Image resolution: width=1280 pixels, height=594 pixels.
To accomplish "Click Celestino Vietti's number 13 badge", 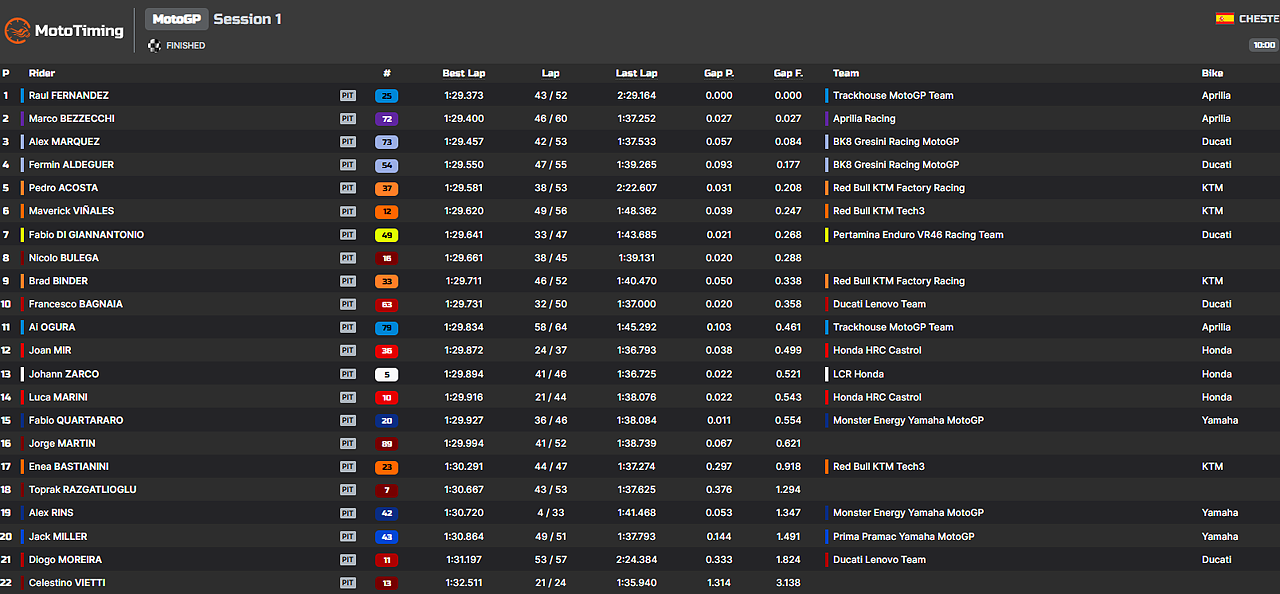I will pyautogui.click(x=386, y=582).
